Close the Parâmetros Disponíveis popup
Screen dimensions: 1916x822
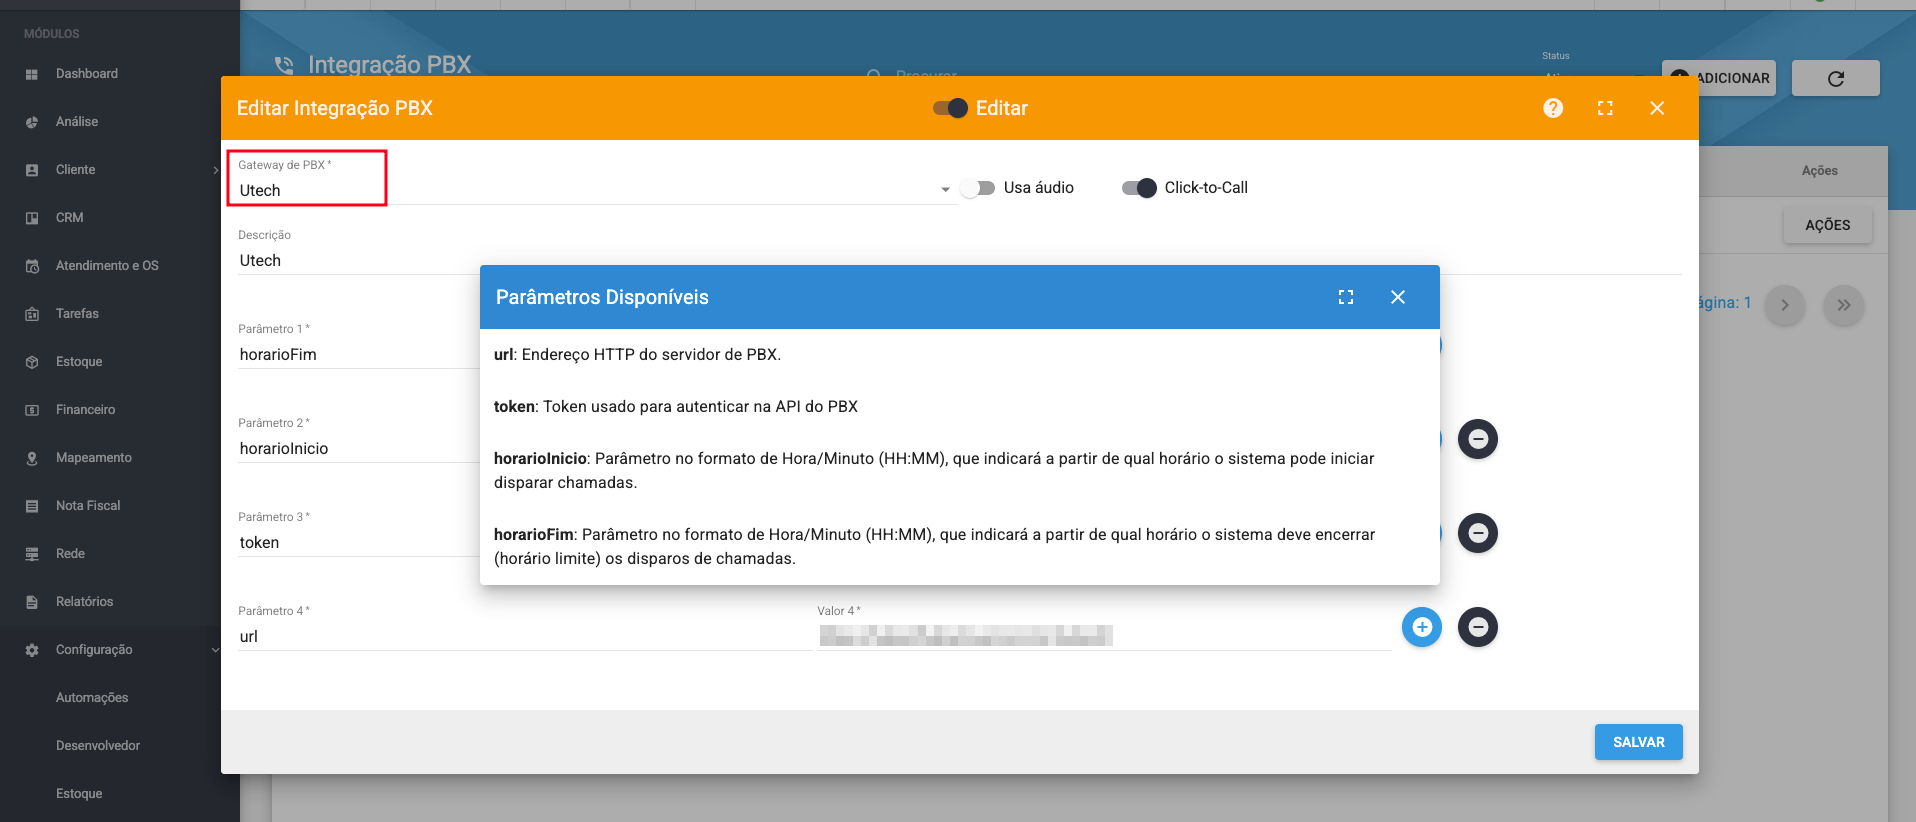tap(1398, 297)
